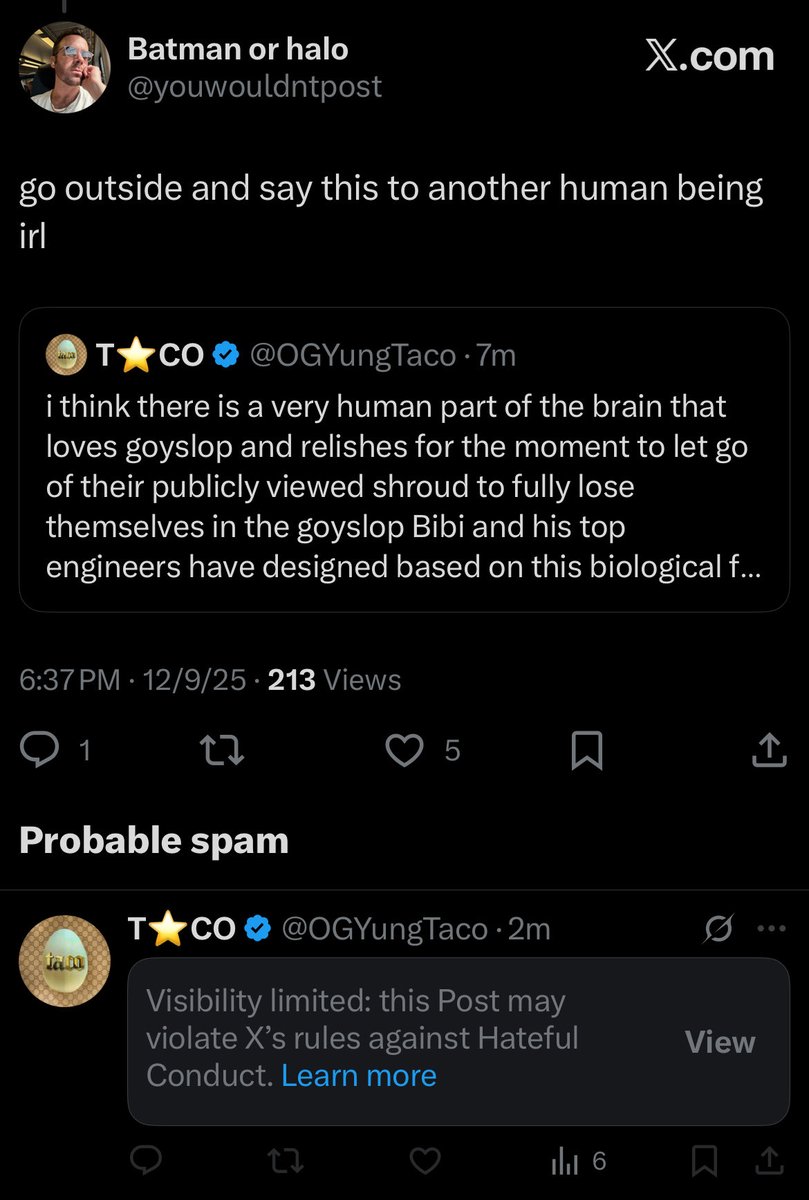Bookmark the main post
Image resolution: width=809 pixels, height=1200 pixels.
[585, 751]
